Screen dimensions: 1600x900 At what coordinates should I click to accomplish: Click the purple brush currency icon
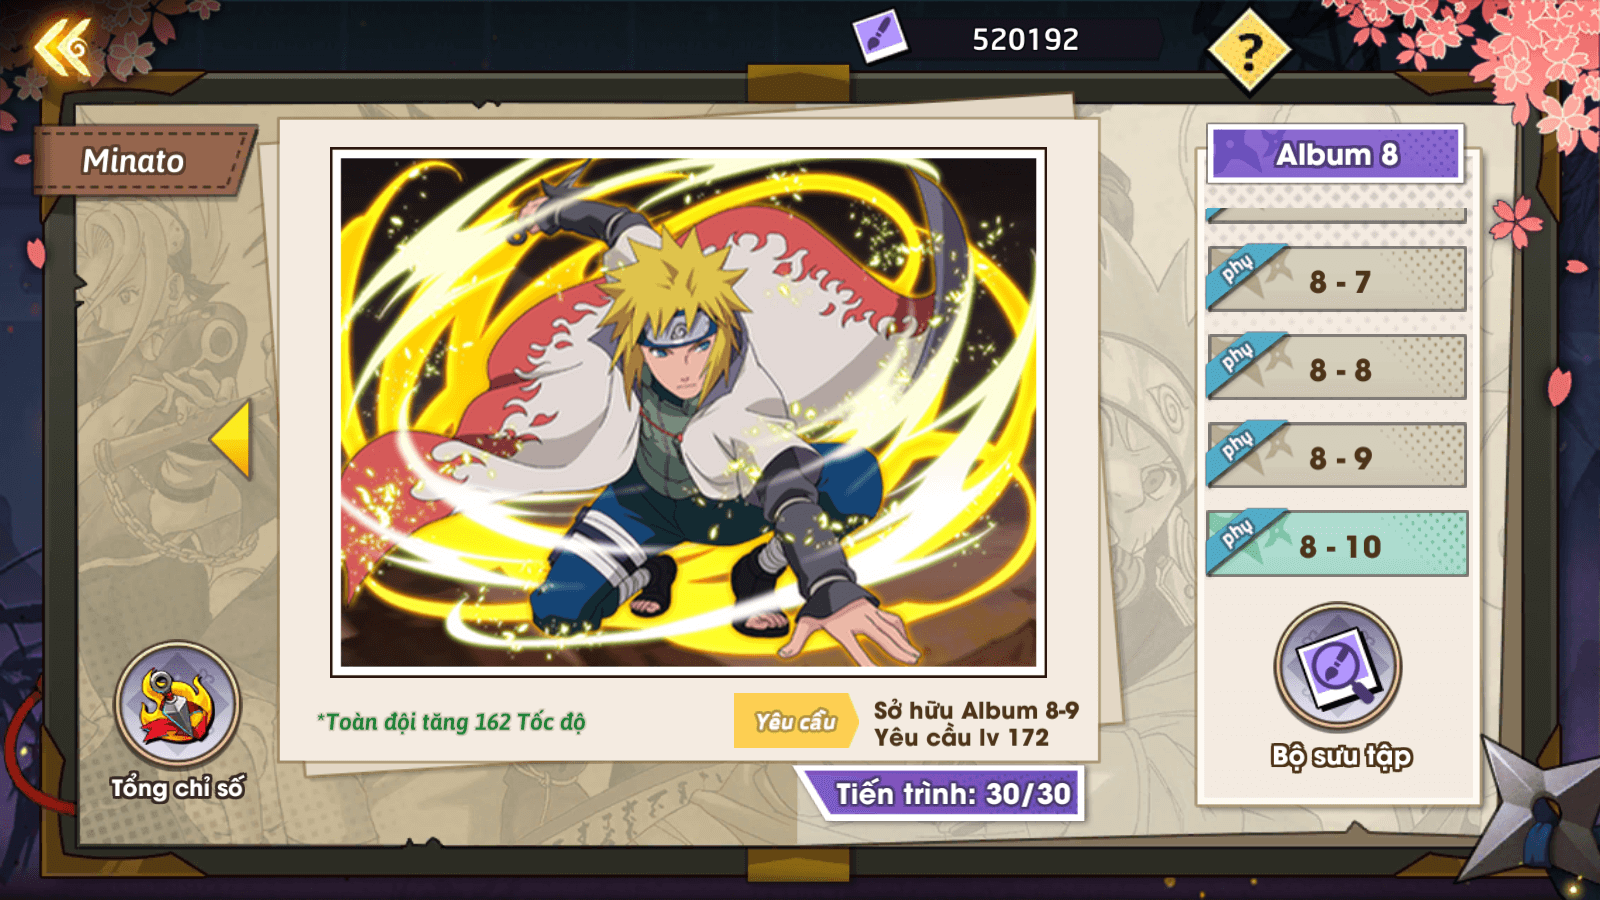(x=879, y=37)
